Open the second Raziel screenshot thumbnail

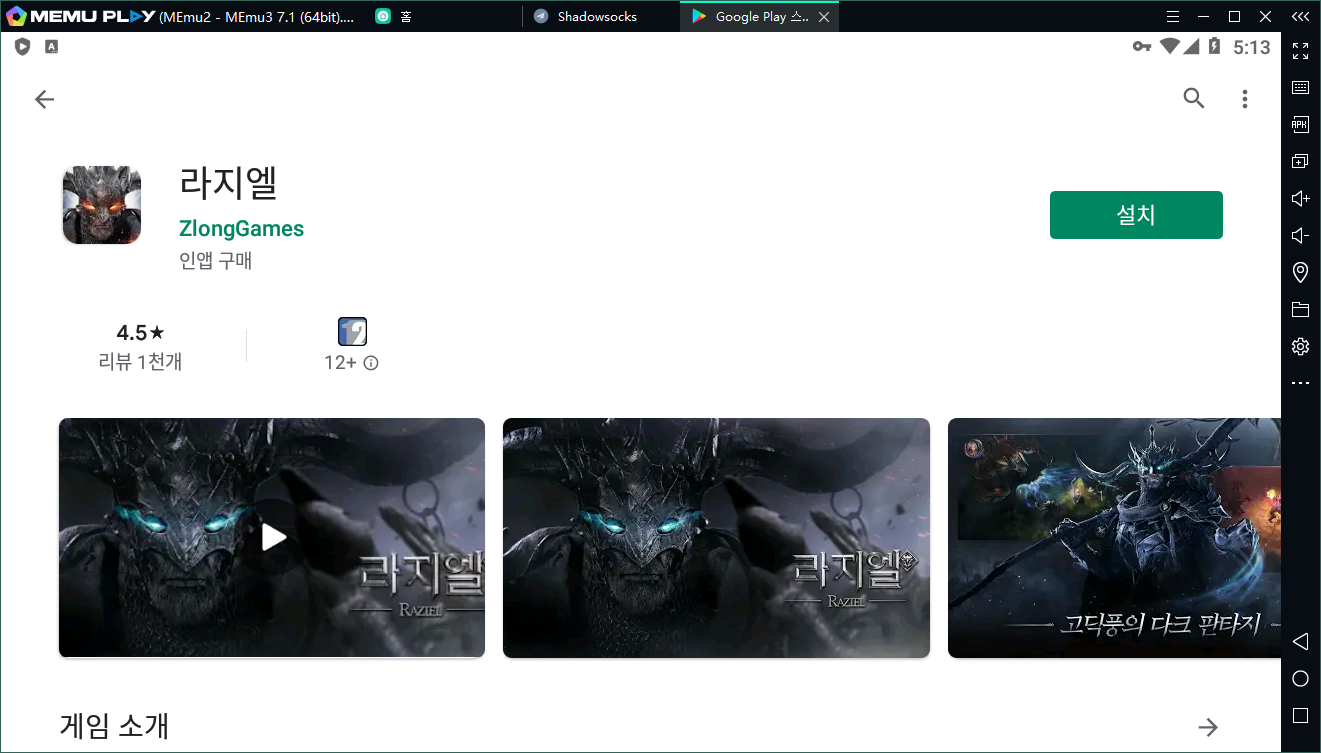pos(716,537)
